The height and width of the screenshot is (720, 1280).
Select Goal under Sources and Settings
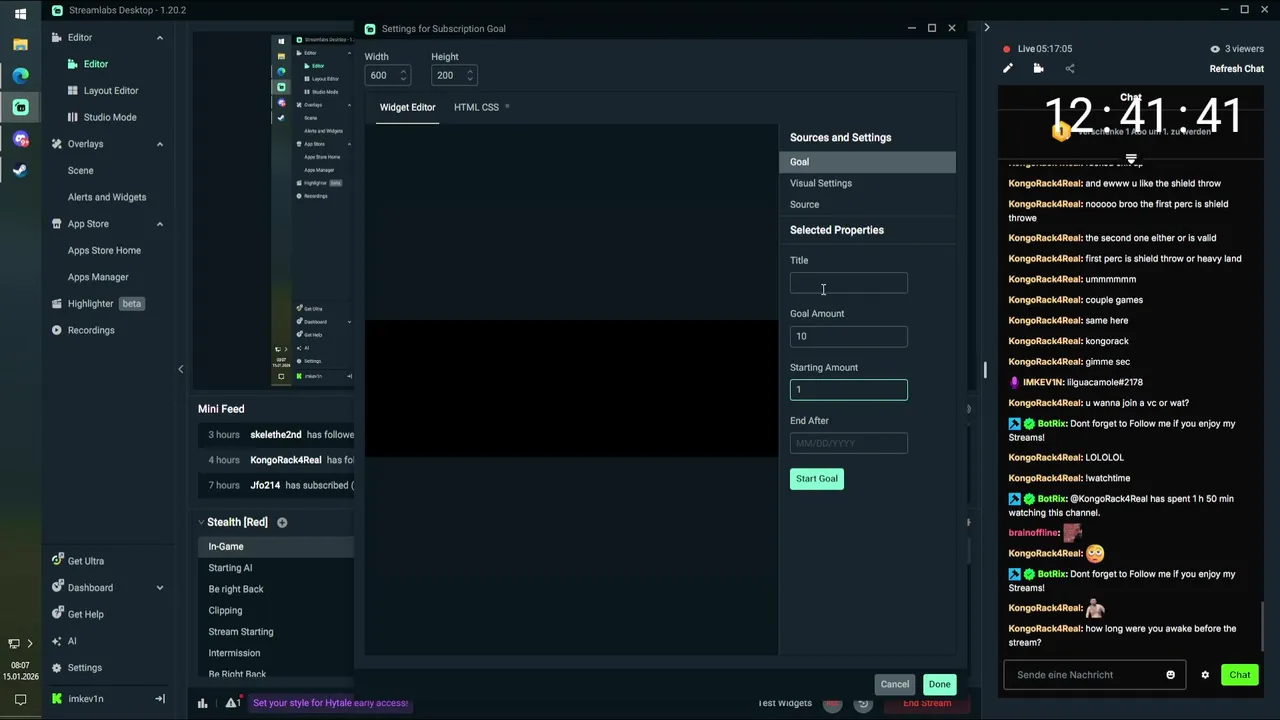867,162
